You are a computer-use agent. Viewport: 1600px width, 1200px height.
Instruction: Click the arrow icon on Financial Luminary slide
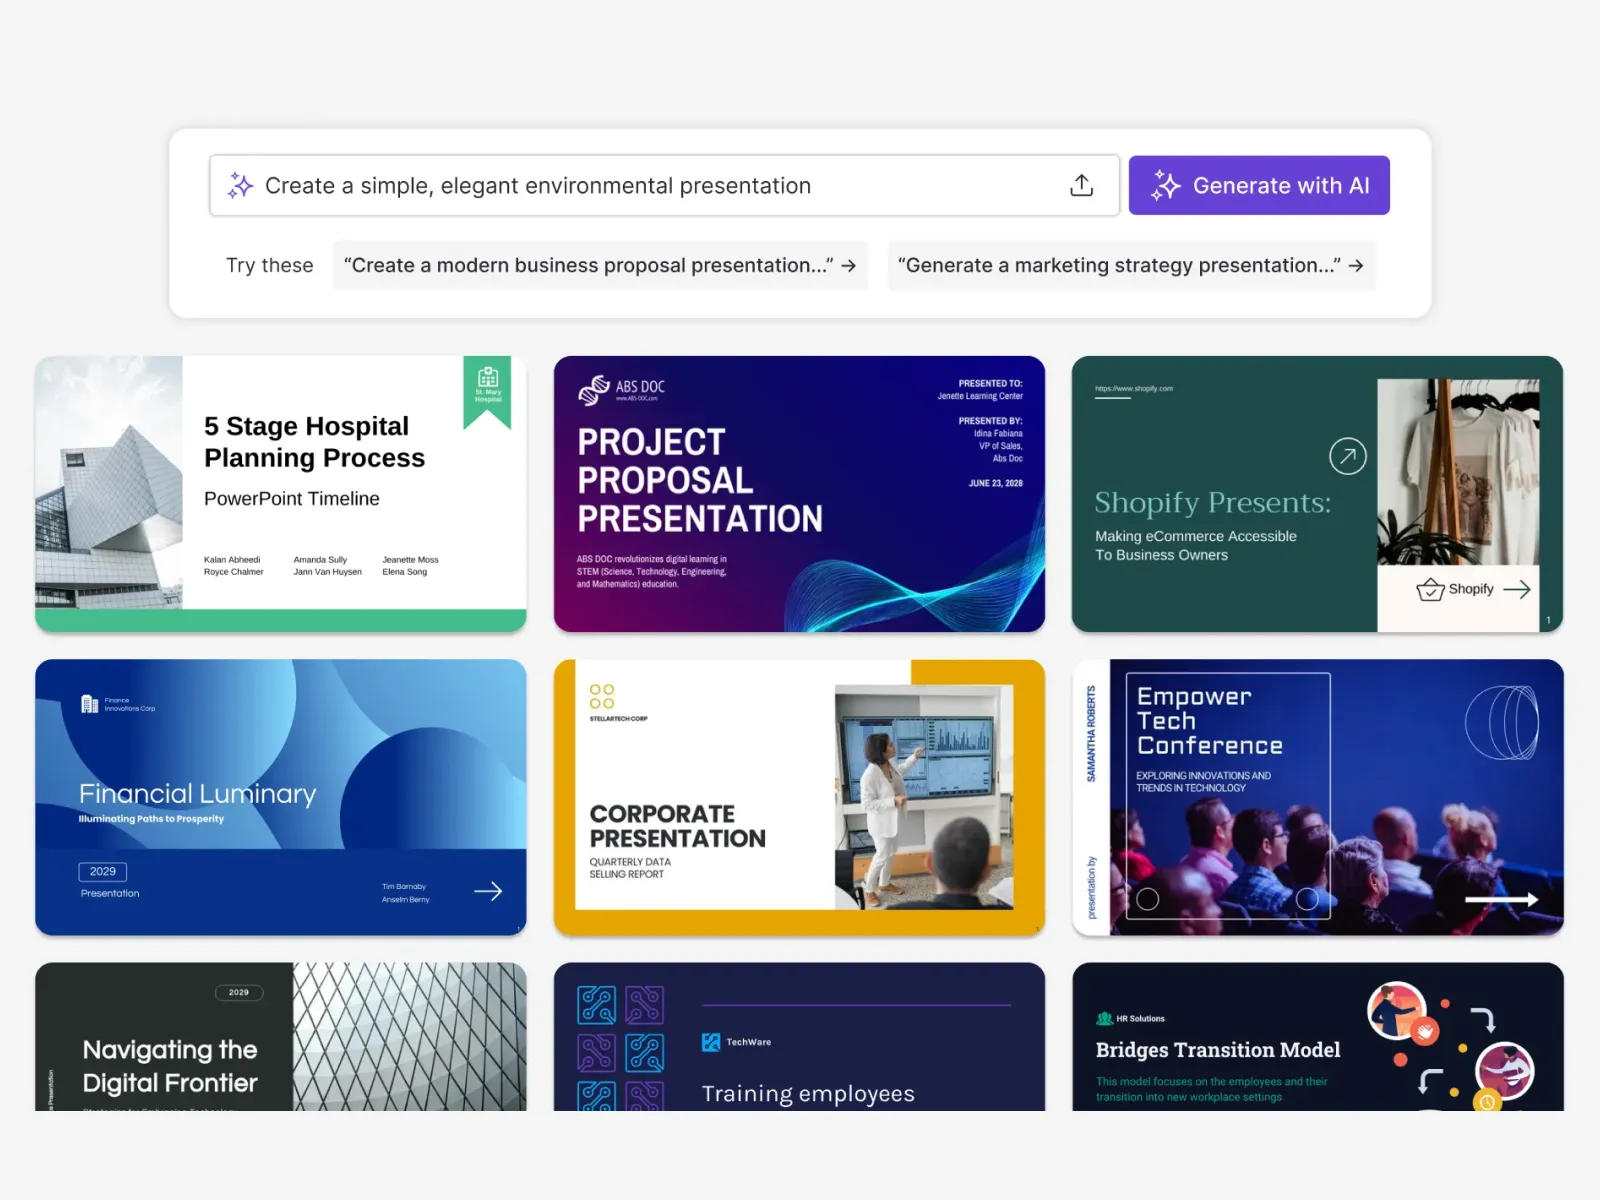[488, 891]
